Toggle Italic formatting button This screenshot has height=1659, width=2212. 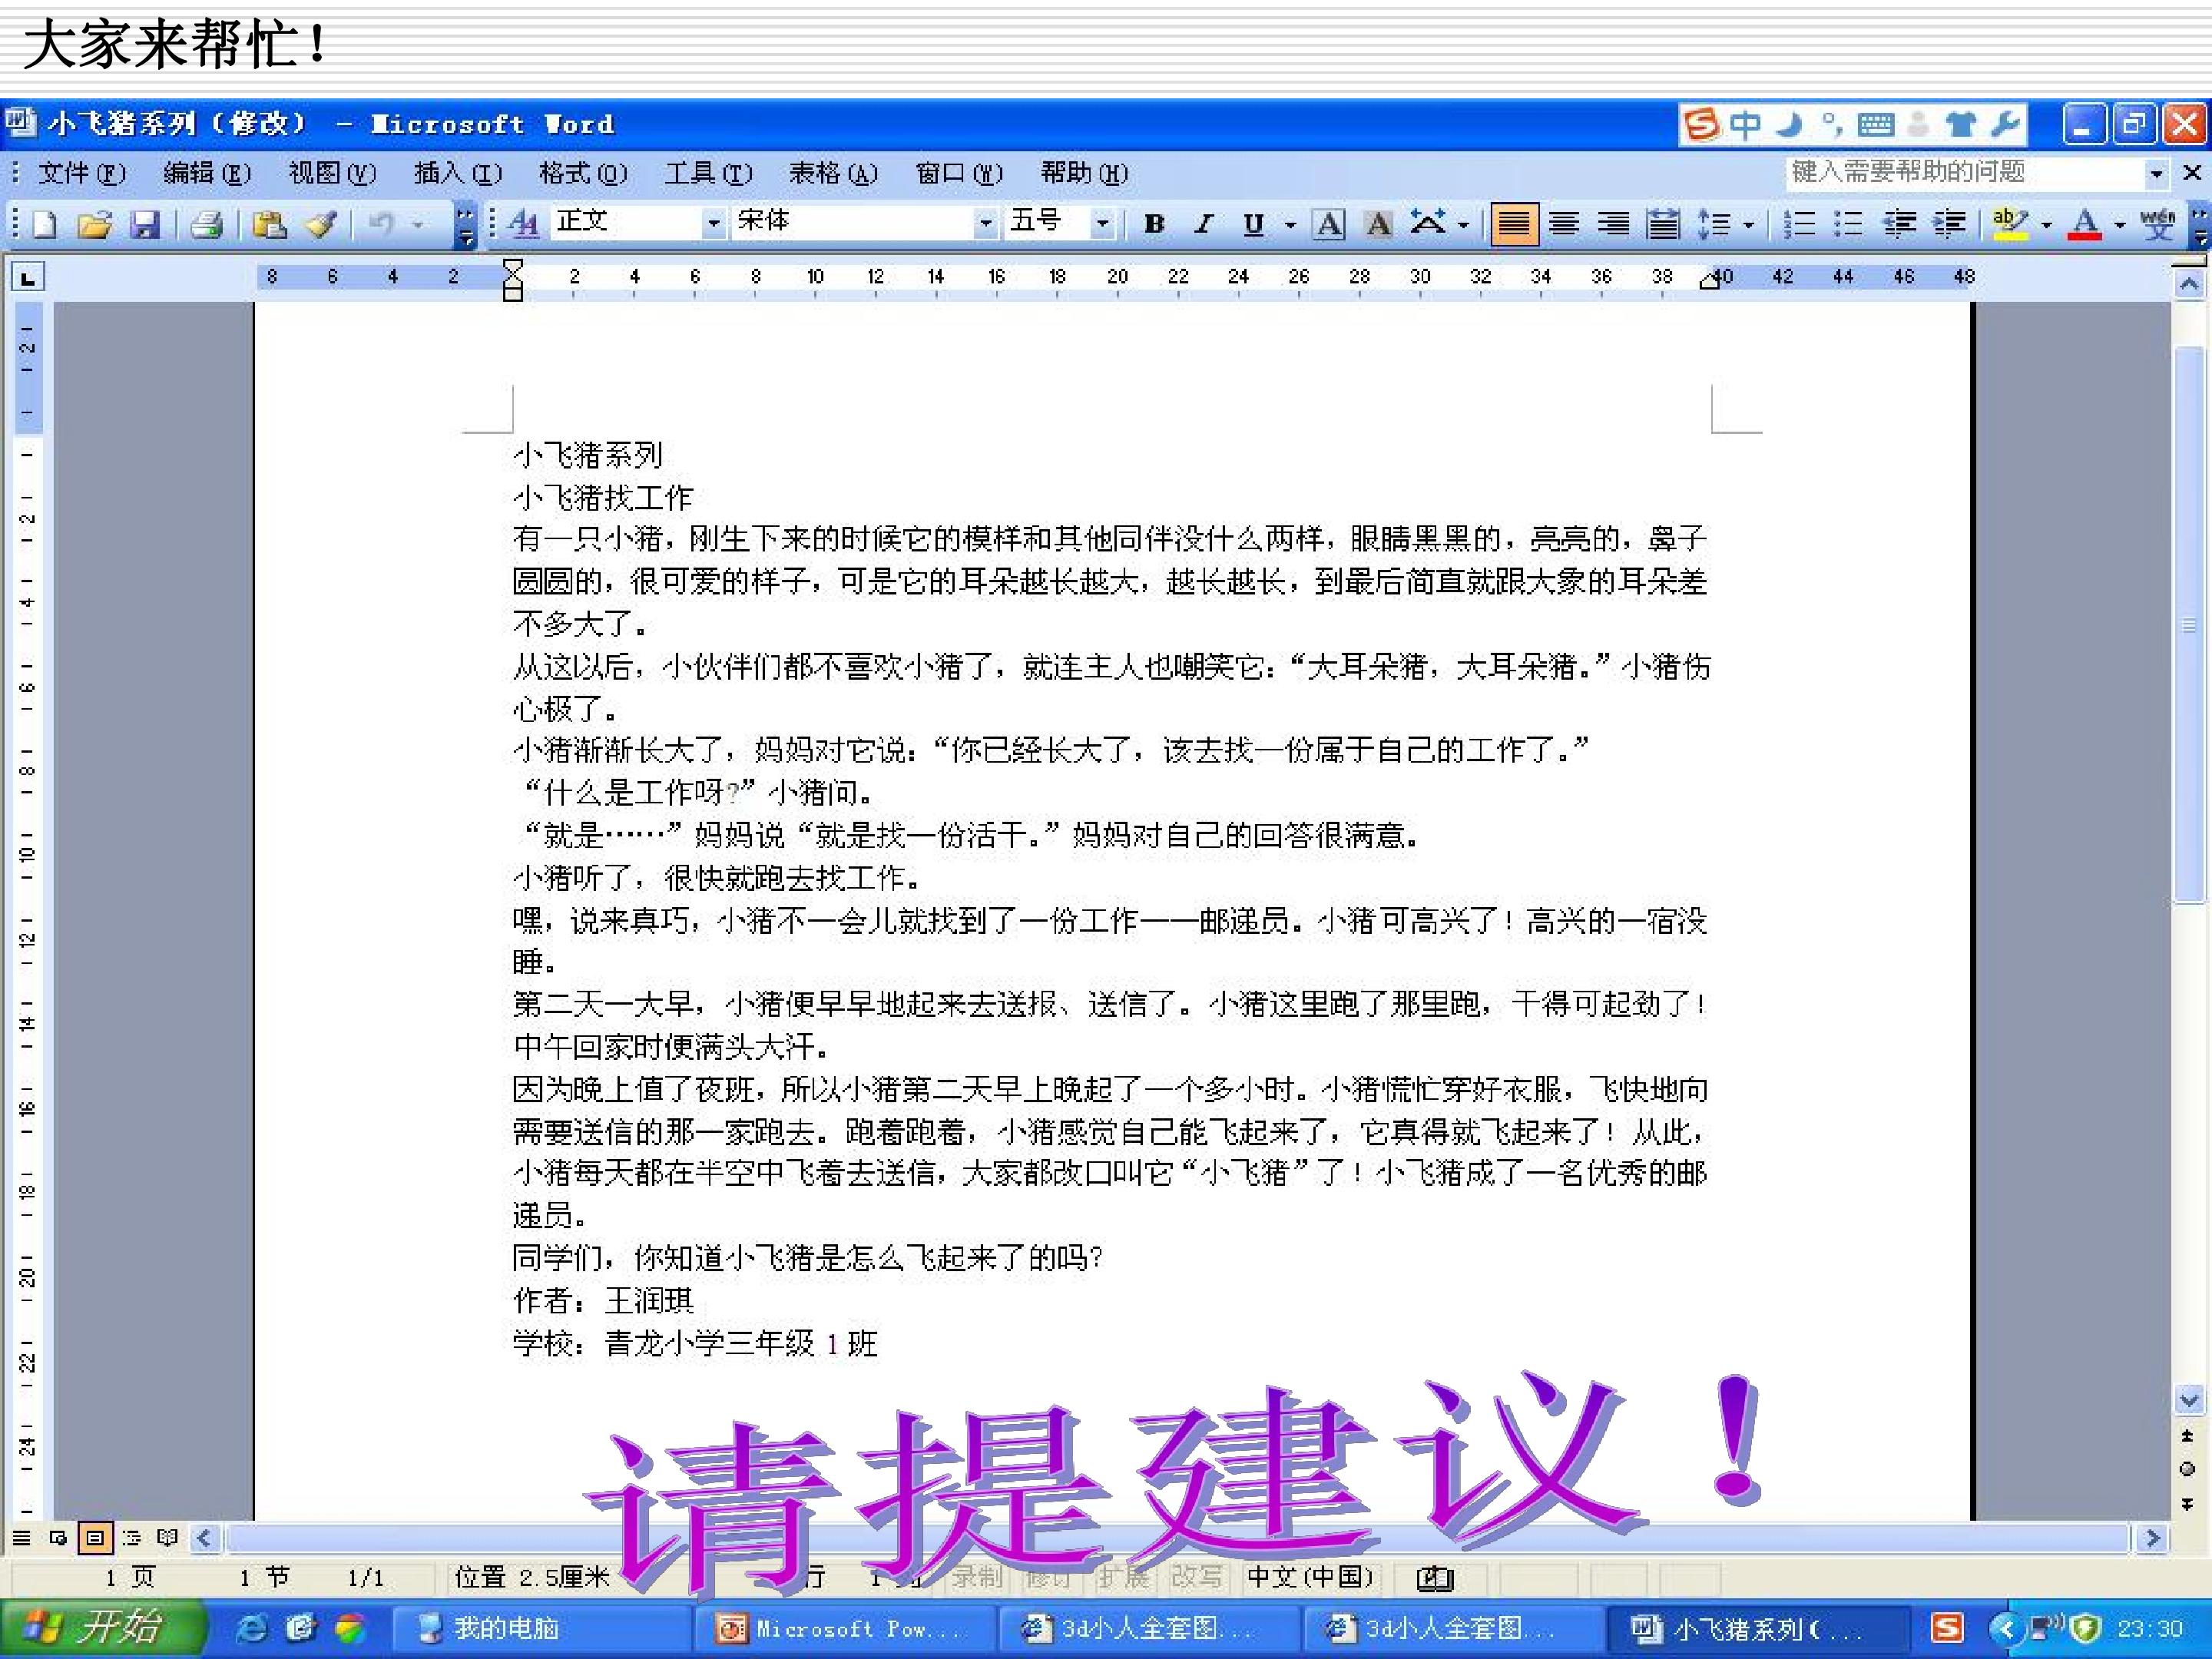click(x=1203, y=224)
